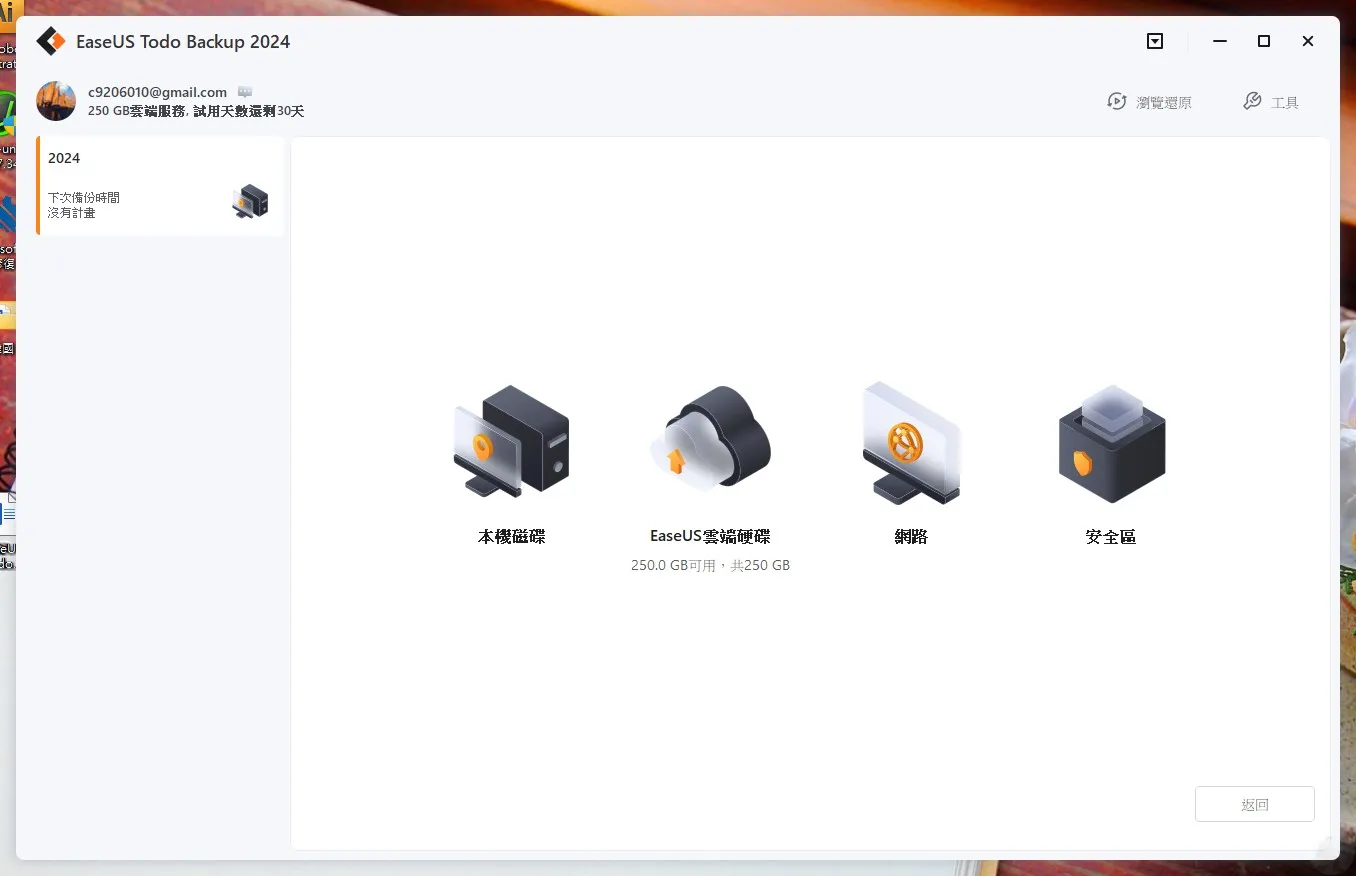The width and height of the screenshot is (1356, 876).
Task: Close the EaseUS Todo Backup window
Action: click(x=1308, y=41)
